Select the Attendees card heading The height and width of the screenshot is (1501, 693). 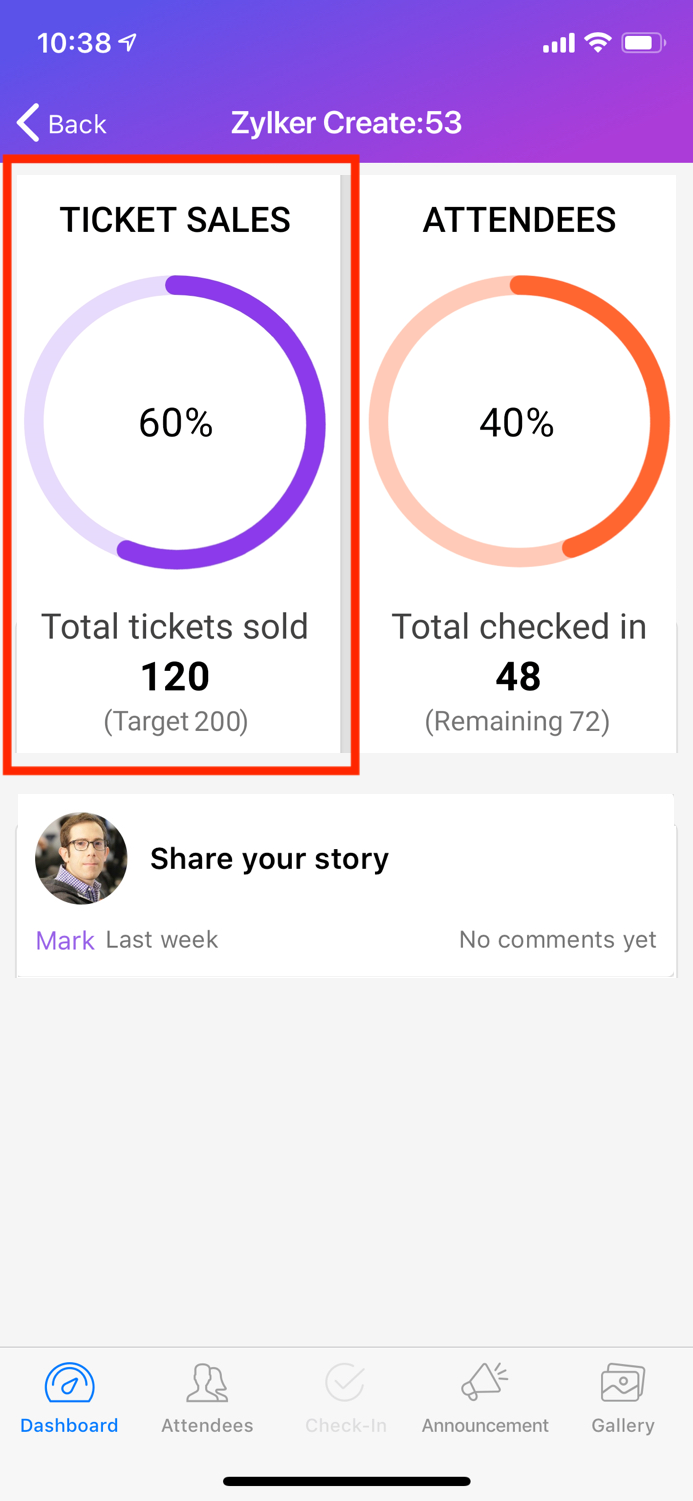(x=519, y=220)
